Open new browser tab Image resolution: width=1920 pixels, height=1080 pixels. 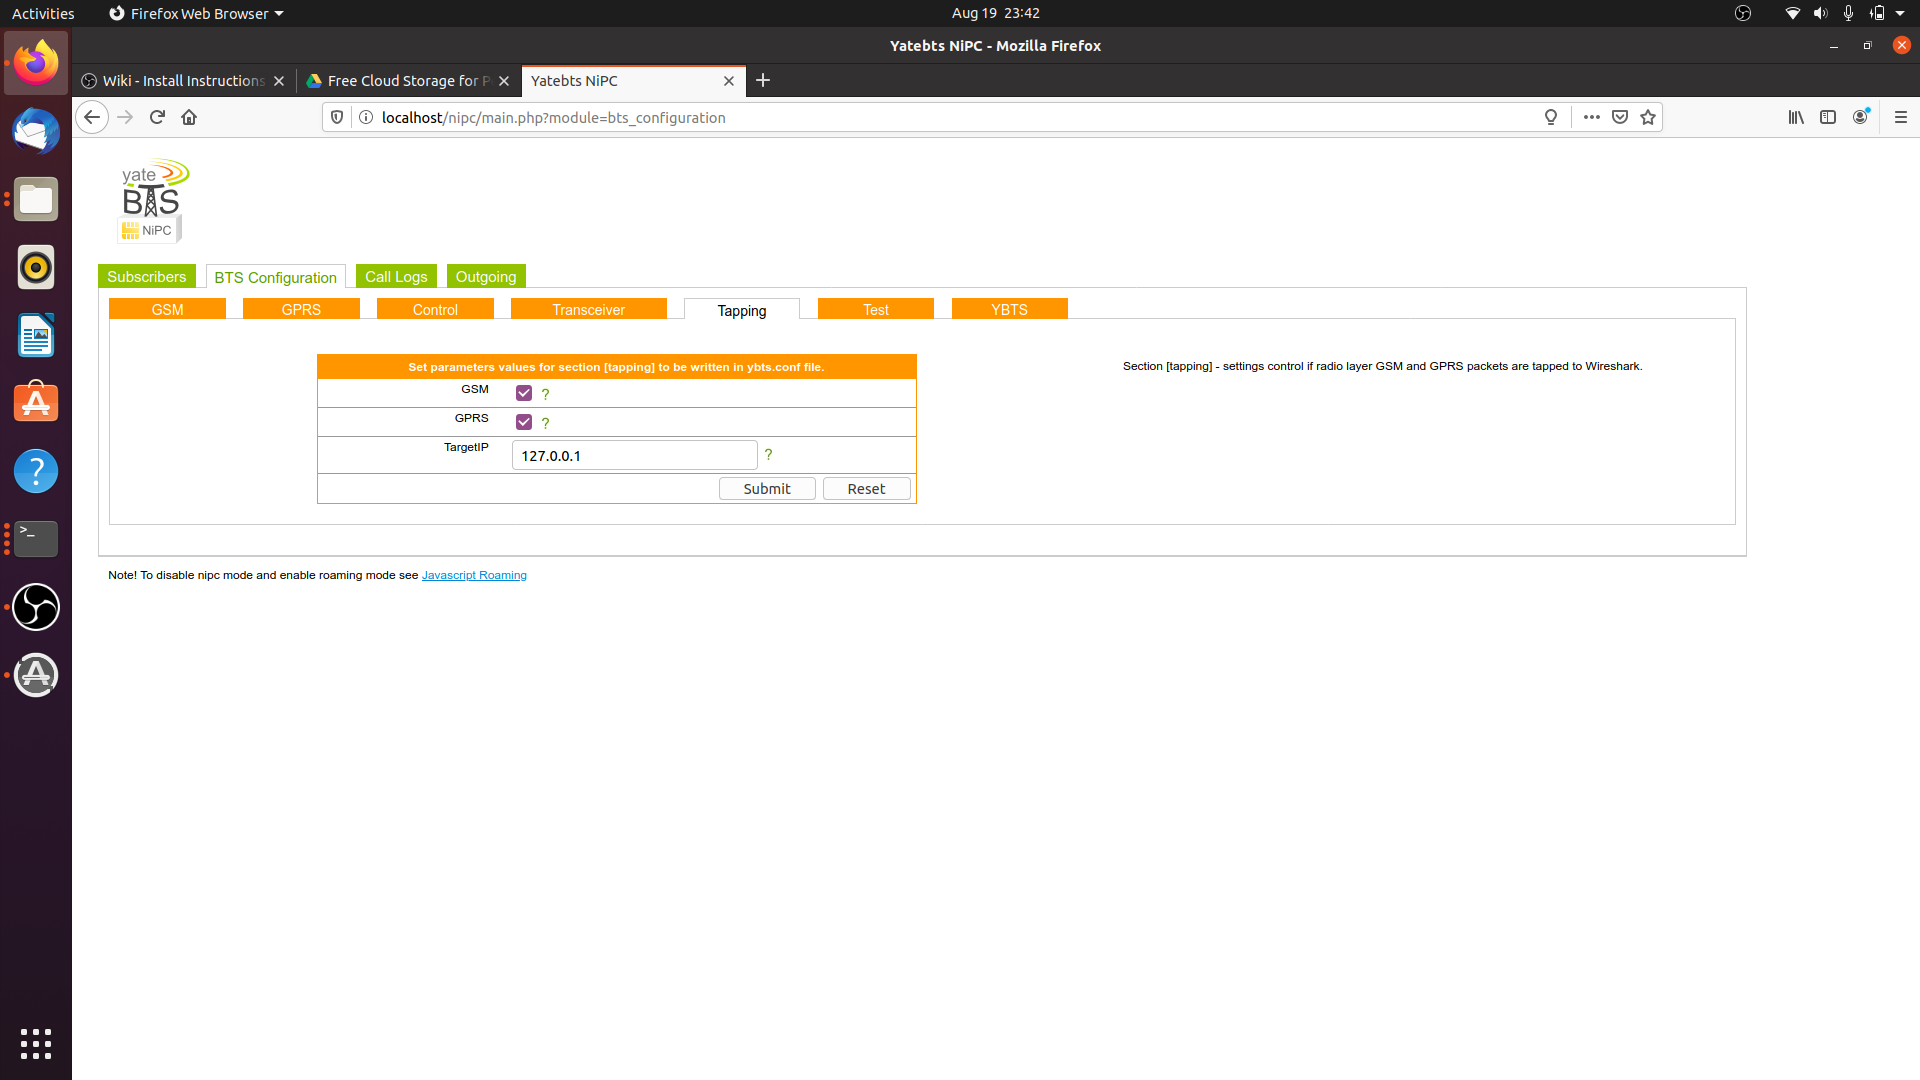(763, 80)
